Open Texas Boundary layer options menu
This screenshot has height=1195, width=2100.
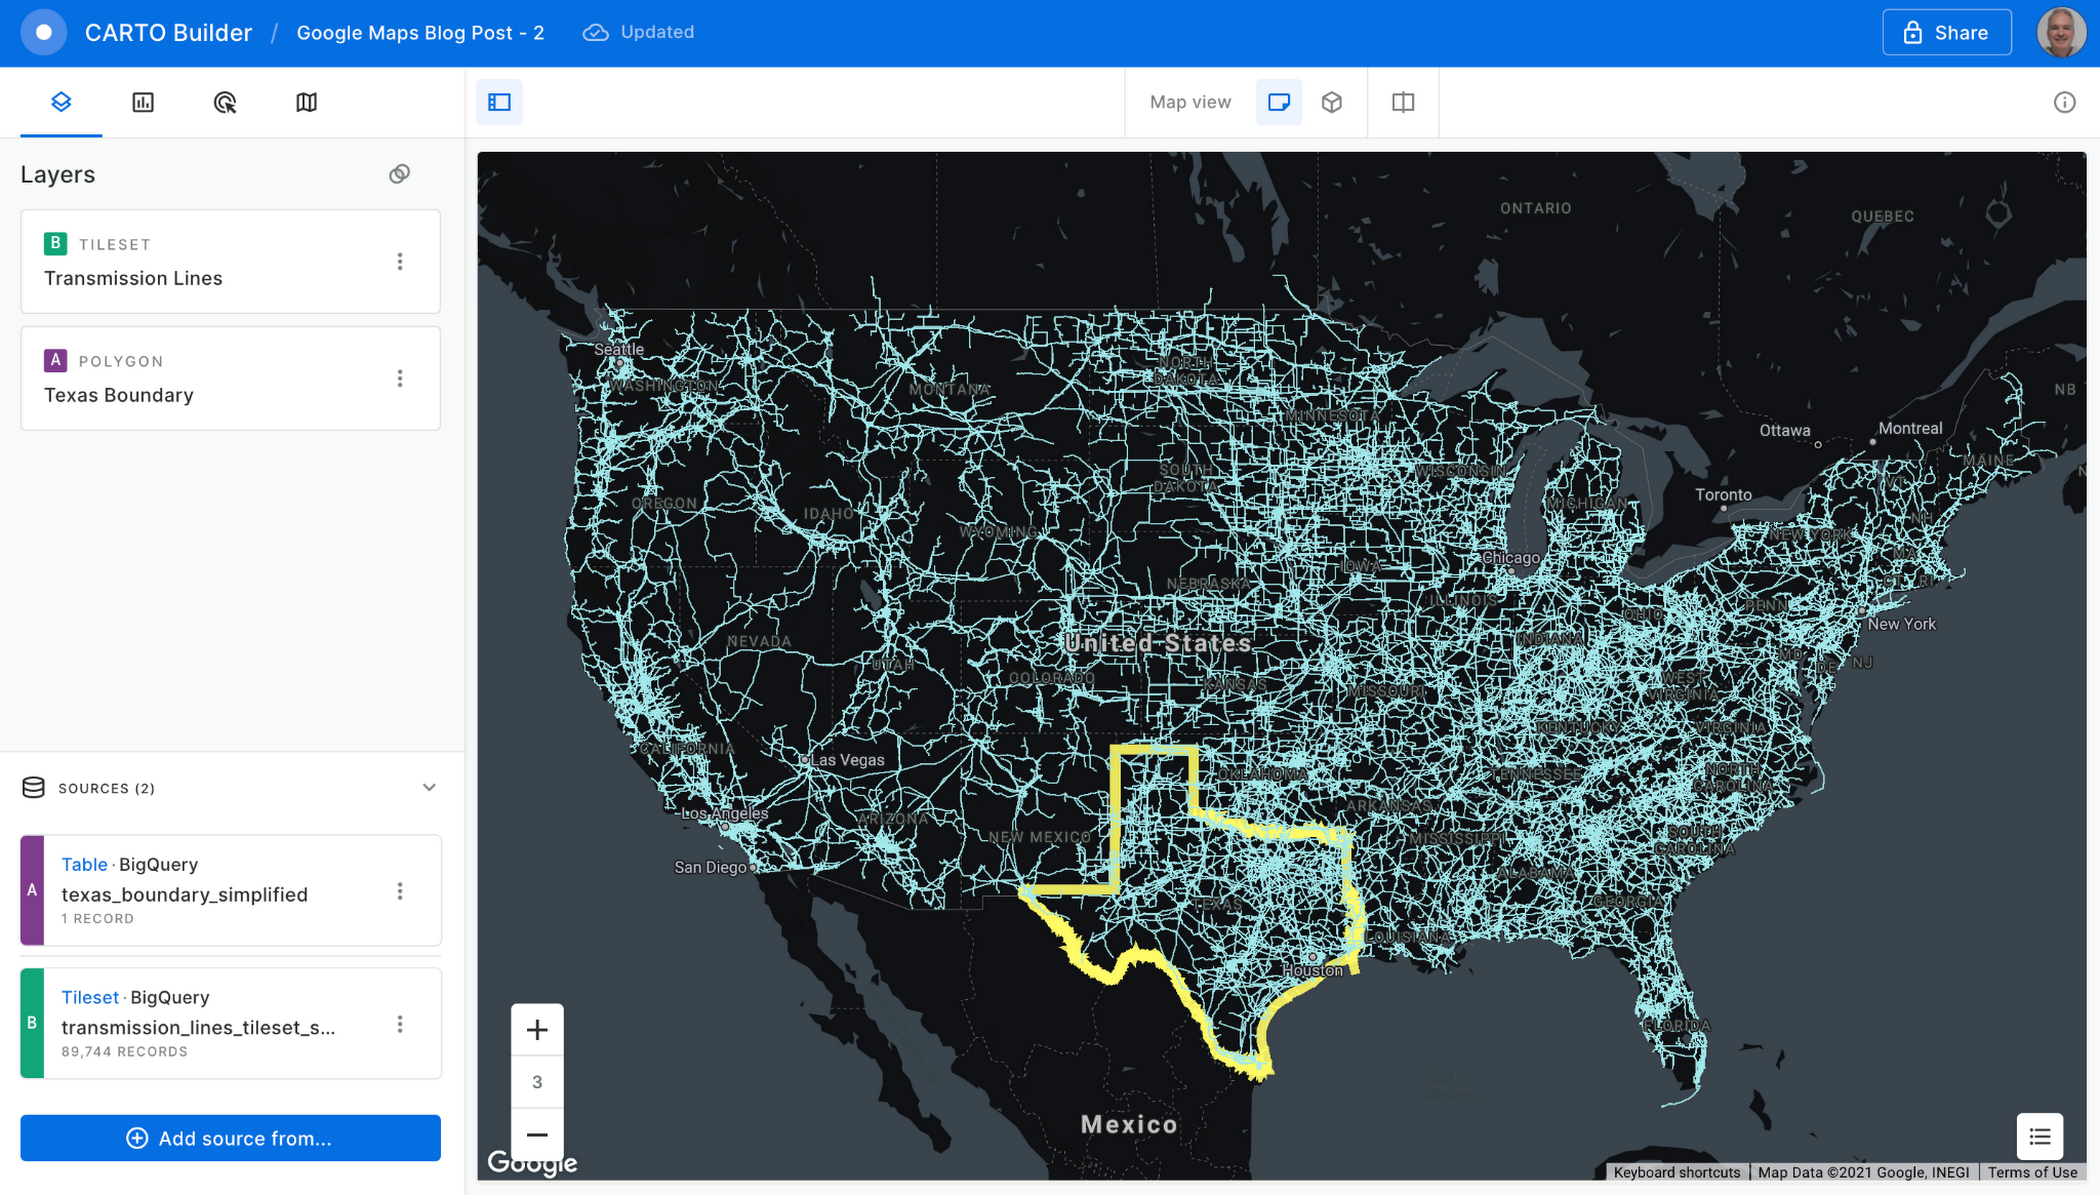(x=400, y=378)
